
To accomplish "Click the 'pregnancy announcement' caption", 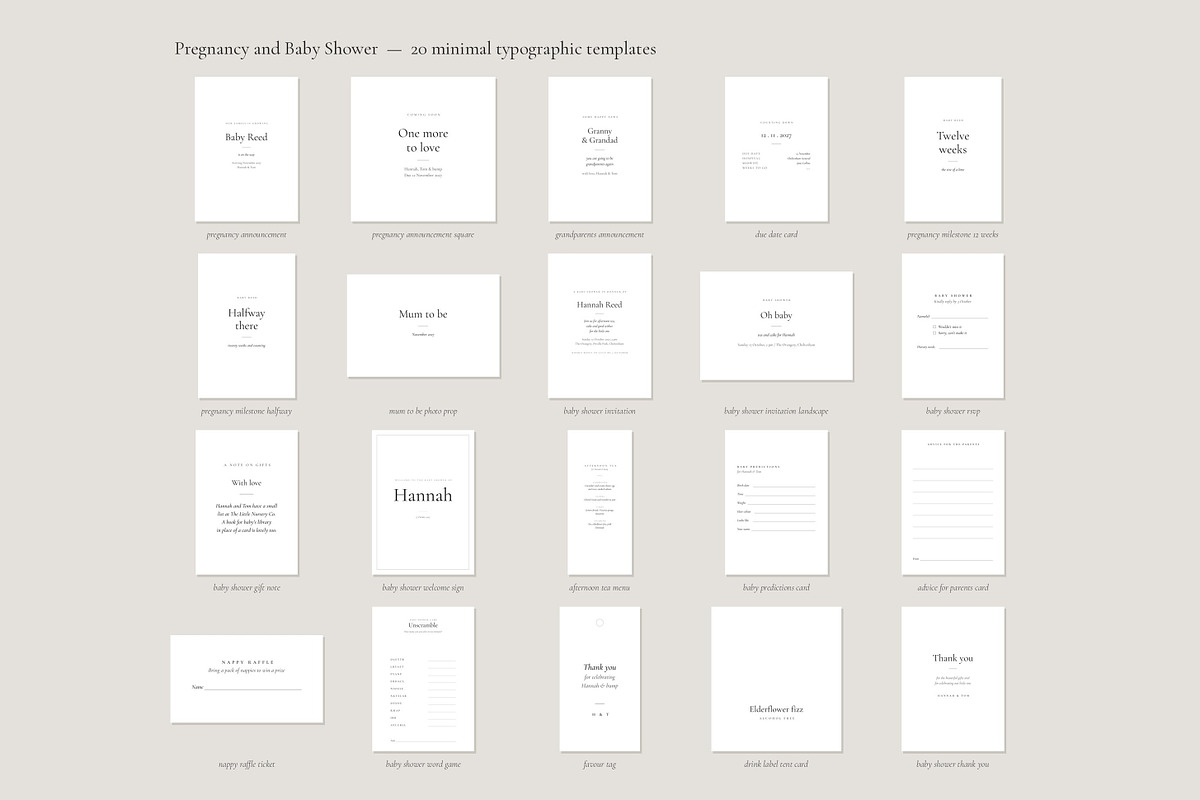I will [246, 235].
